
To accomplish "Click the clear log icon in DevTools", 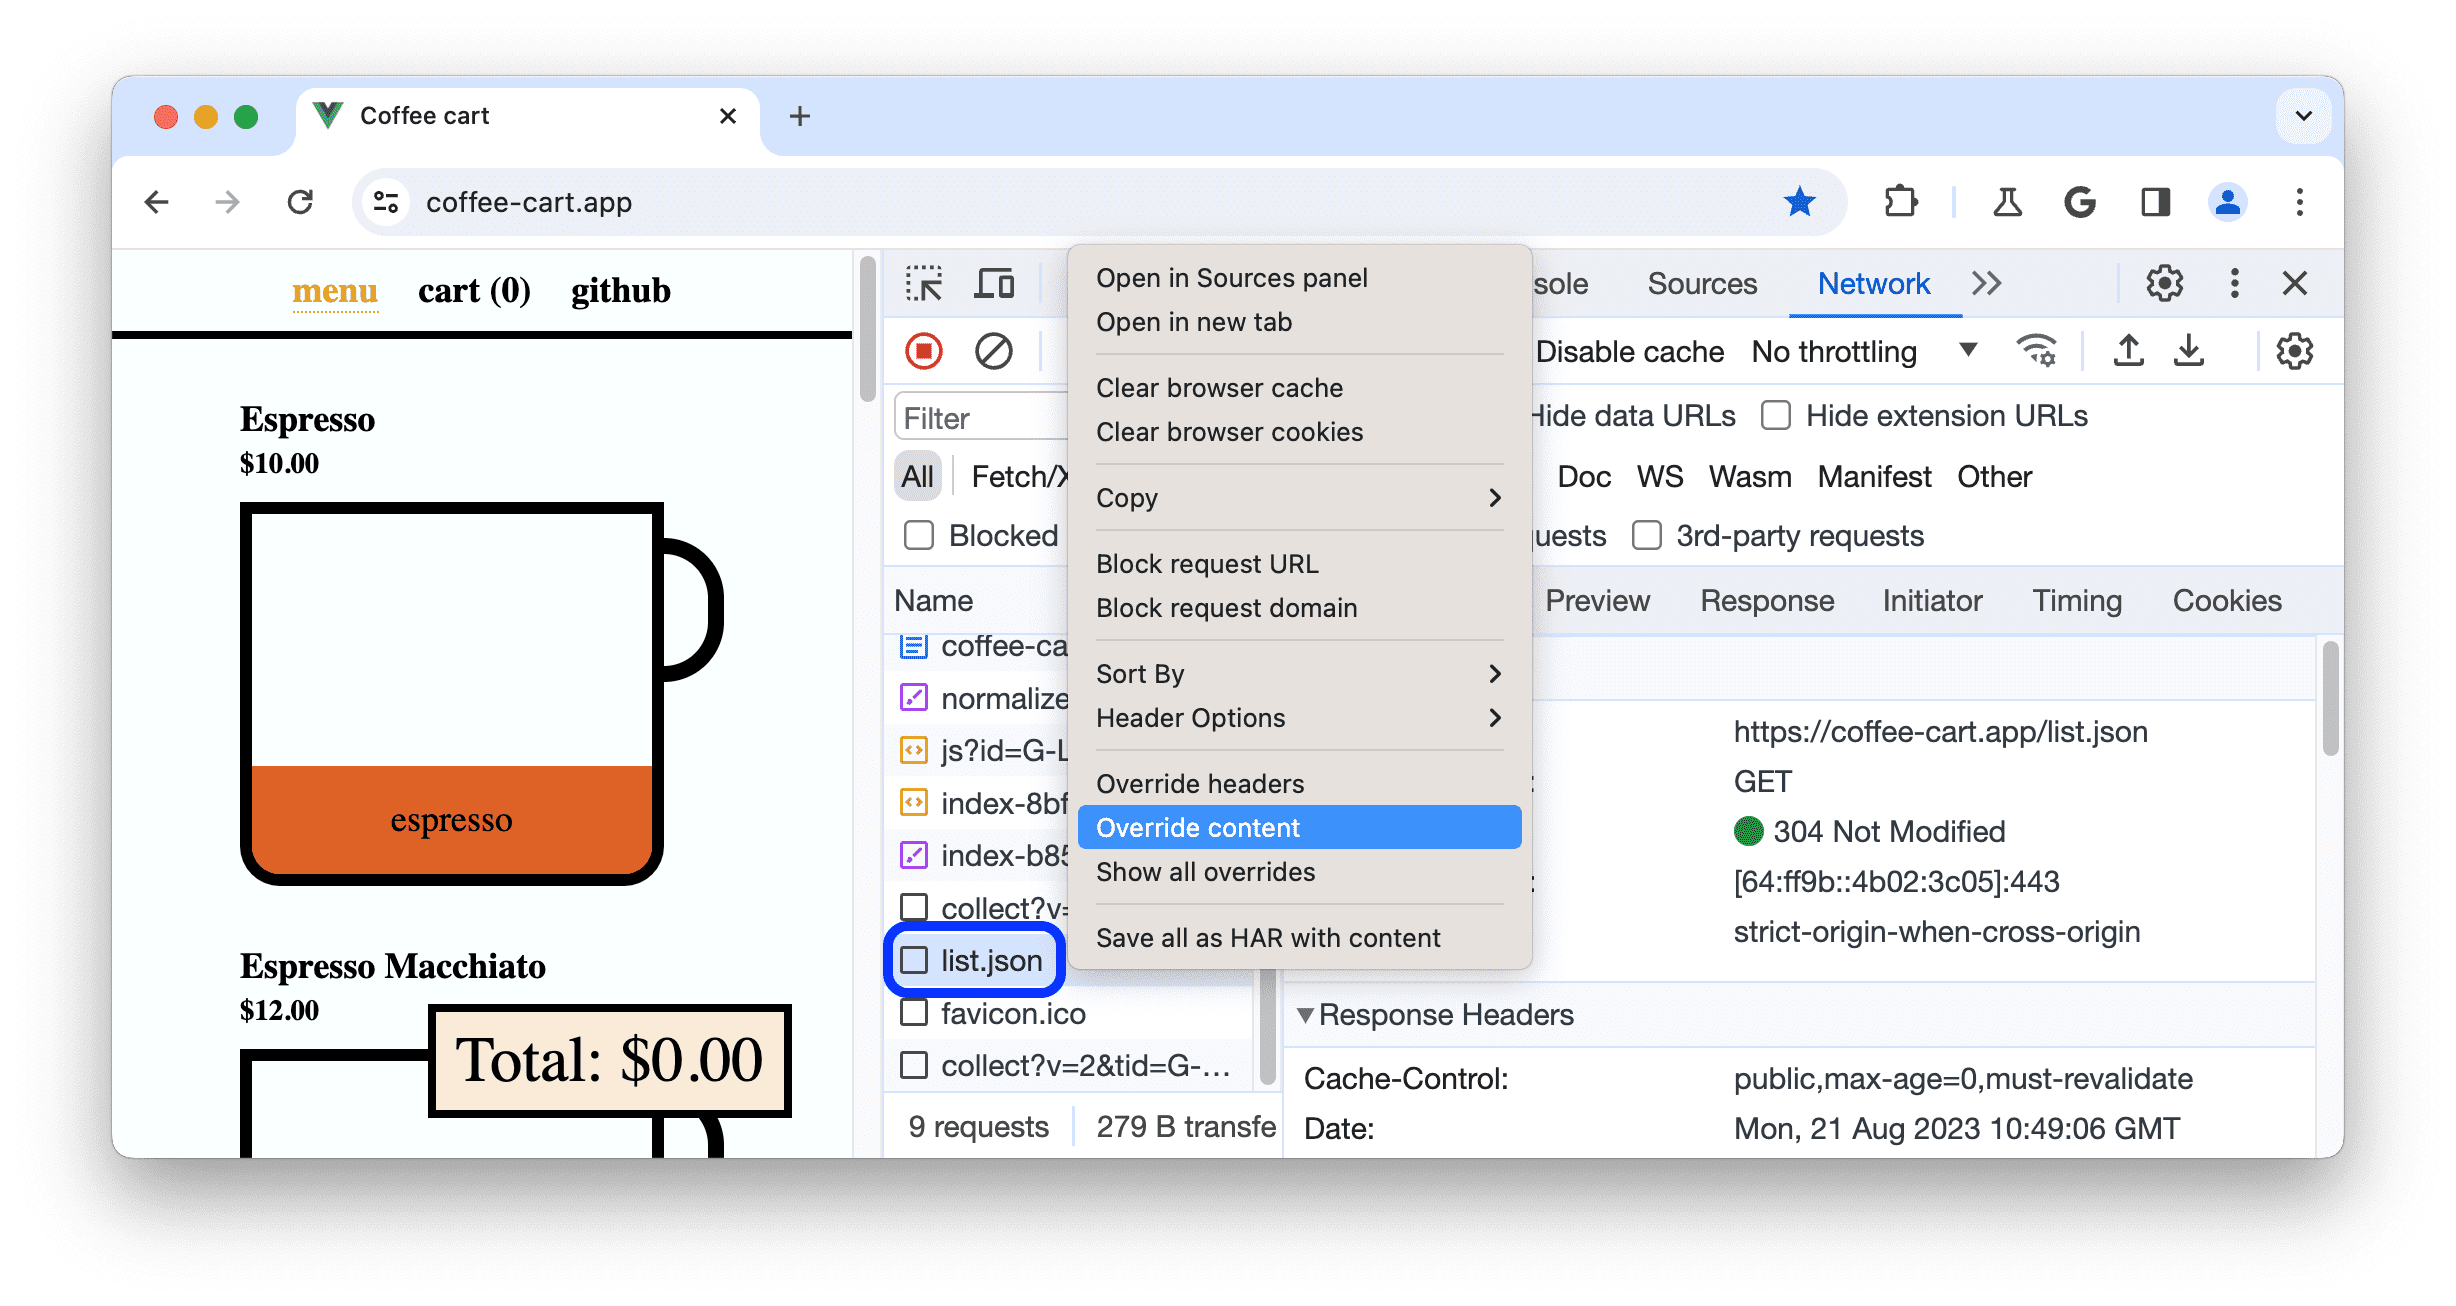I will [x=994, y=351].
